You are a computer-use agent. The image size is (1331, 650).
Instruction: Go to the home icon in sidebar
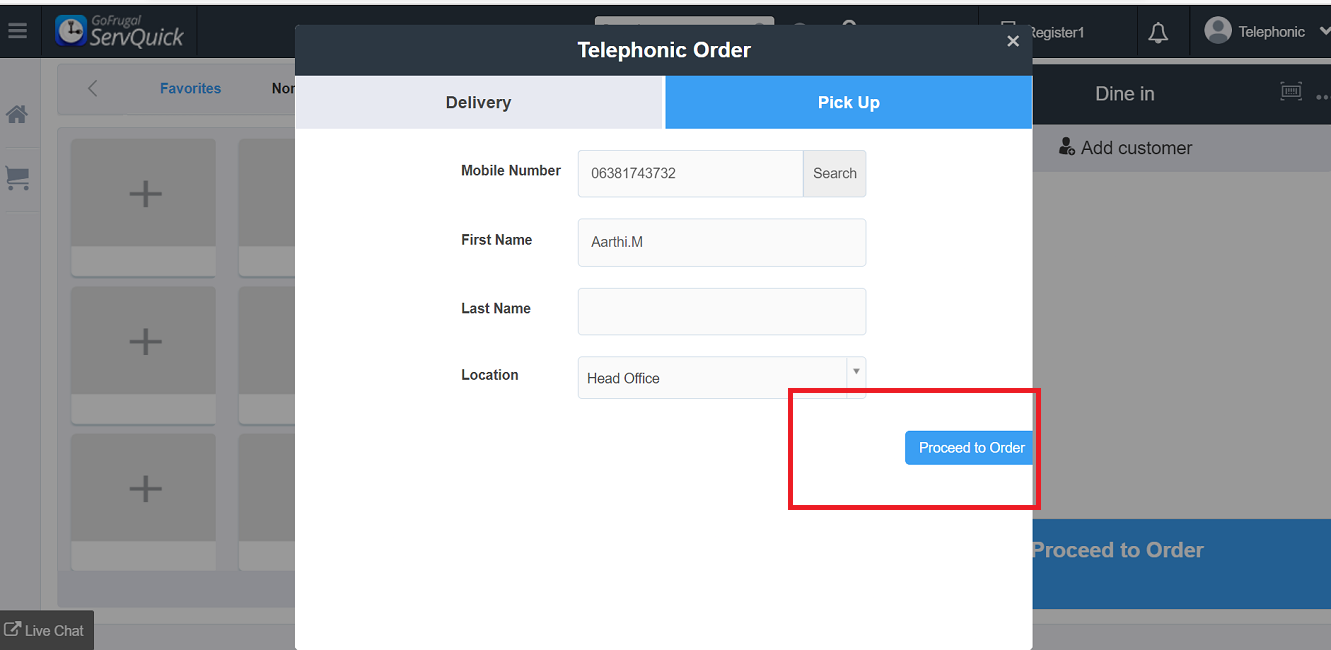17,115
